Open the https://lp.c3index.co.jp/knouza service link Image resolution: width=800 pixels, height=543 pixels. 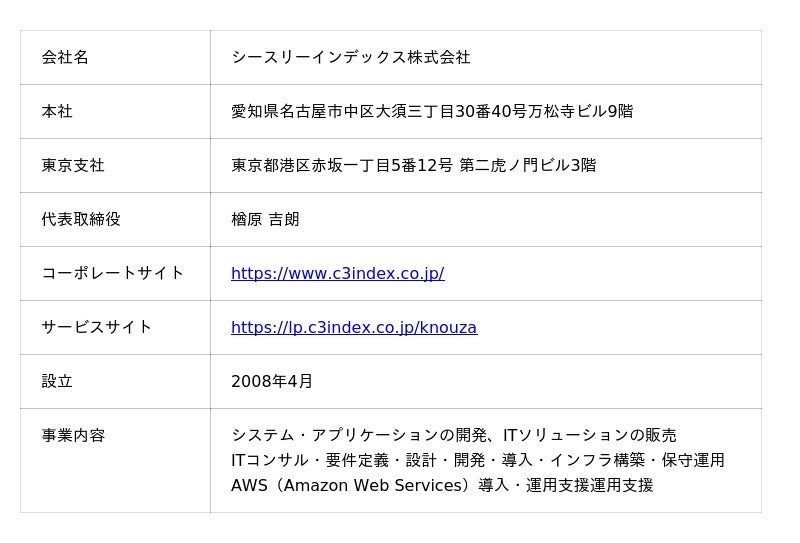pyautogui.click(x=353, y=327)
